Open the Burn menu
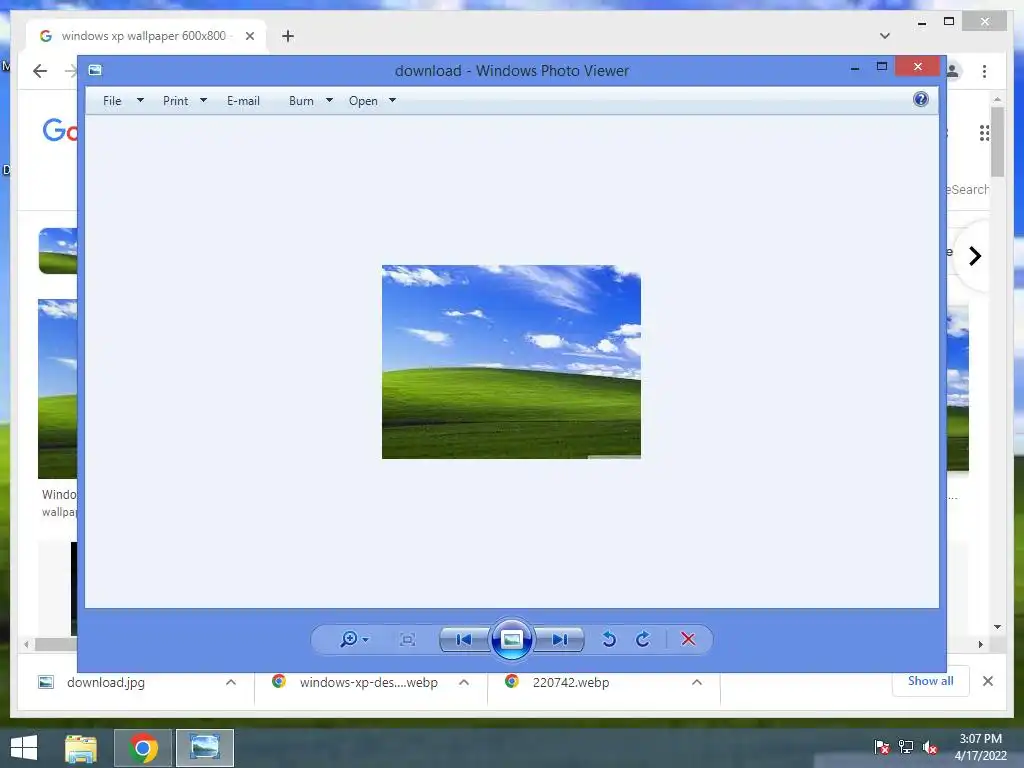 tap(301, 101)
